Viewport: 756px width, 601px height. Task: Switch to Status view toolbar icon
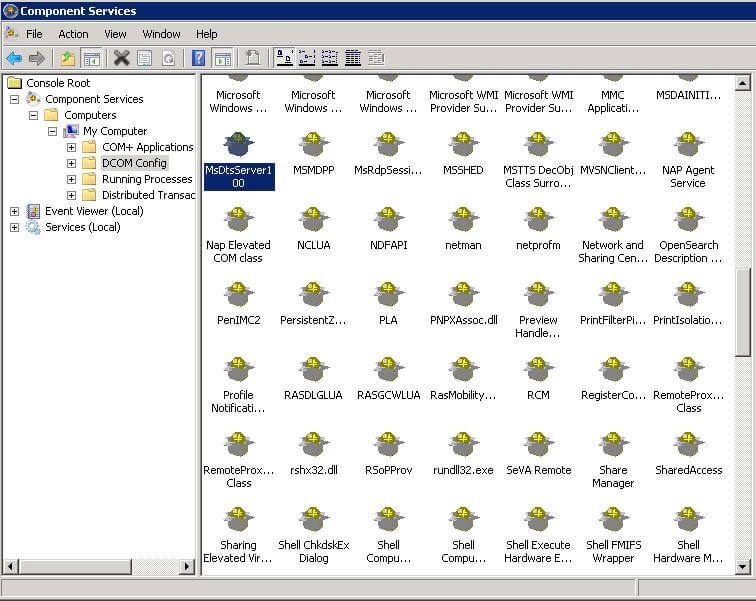(x=376, y=58)
